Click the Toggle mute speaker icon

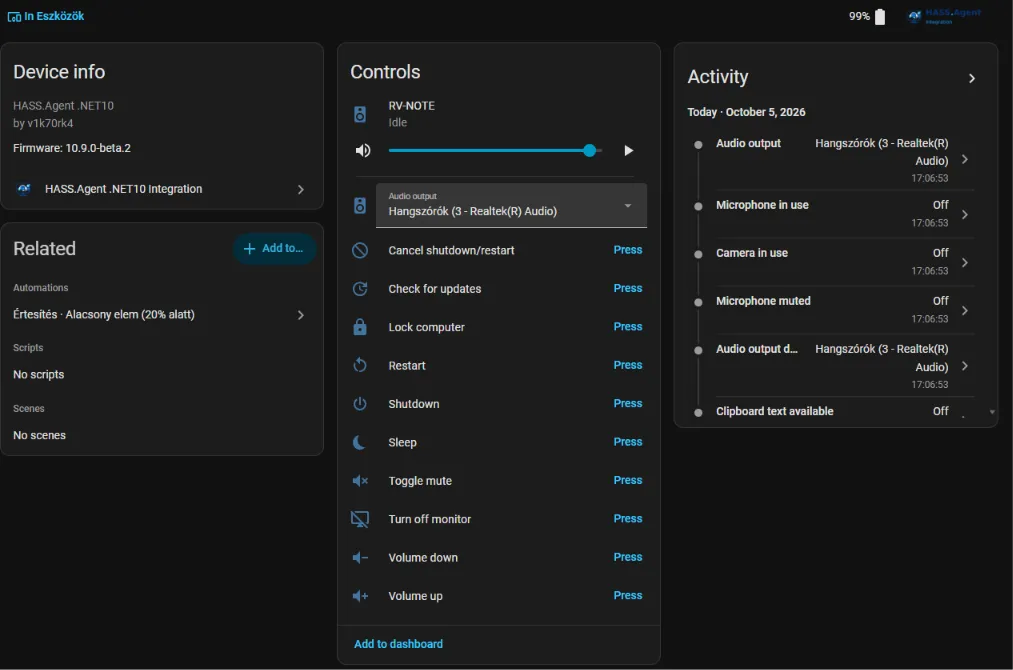point(360,481)
